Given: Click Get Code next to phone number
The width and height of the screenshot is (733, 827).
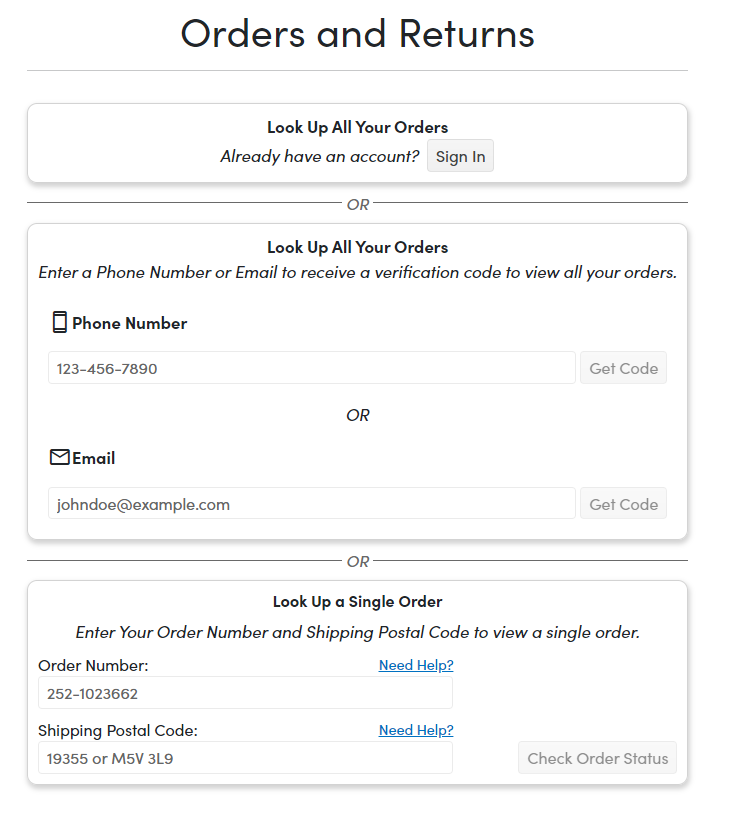Looking at the screenshot, I should pyautogui.click(x=623, y=368).
